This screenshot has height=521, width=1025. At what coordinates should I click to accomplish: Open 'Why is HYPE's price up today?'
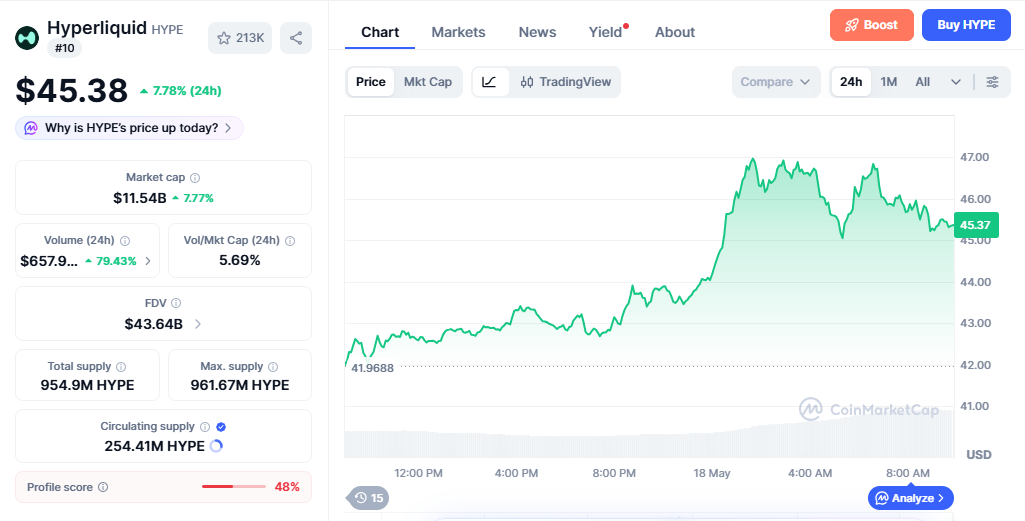(129, 128)
